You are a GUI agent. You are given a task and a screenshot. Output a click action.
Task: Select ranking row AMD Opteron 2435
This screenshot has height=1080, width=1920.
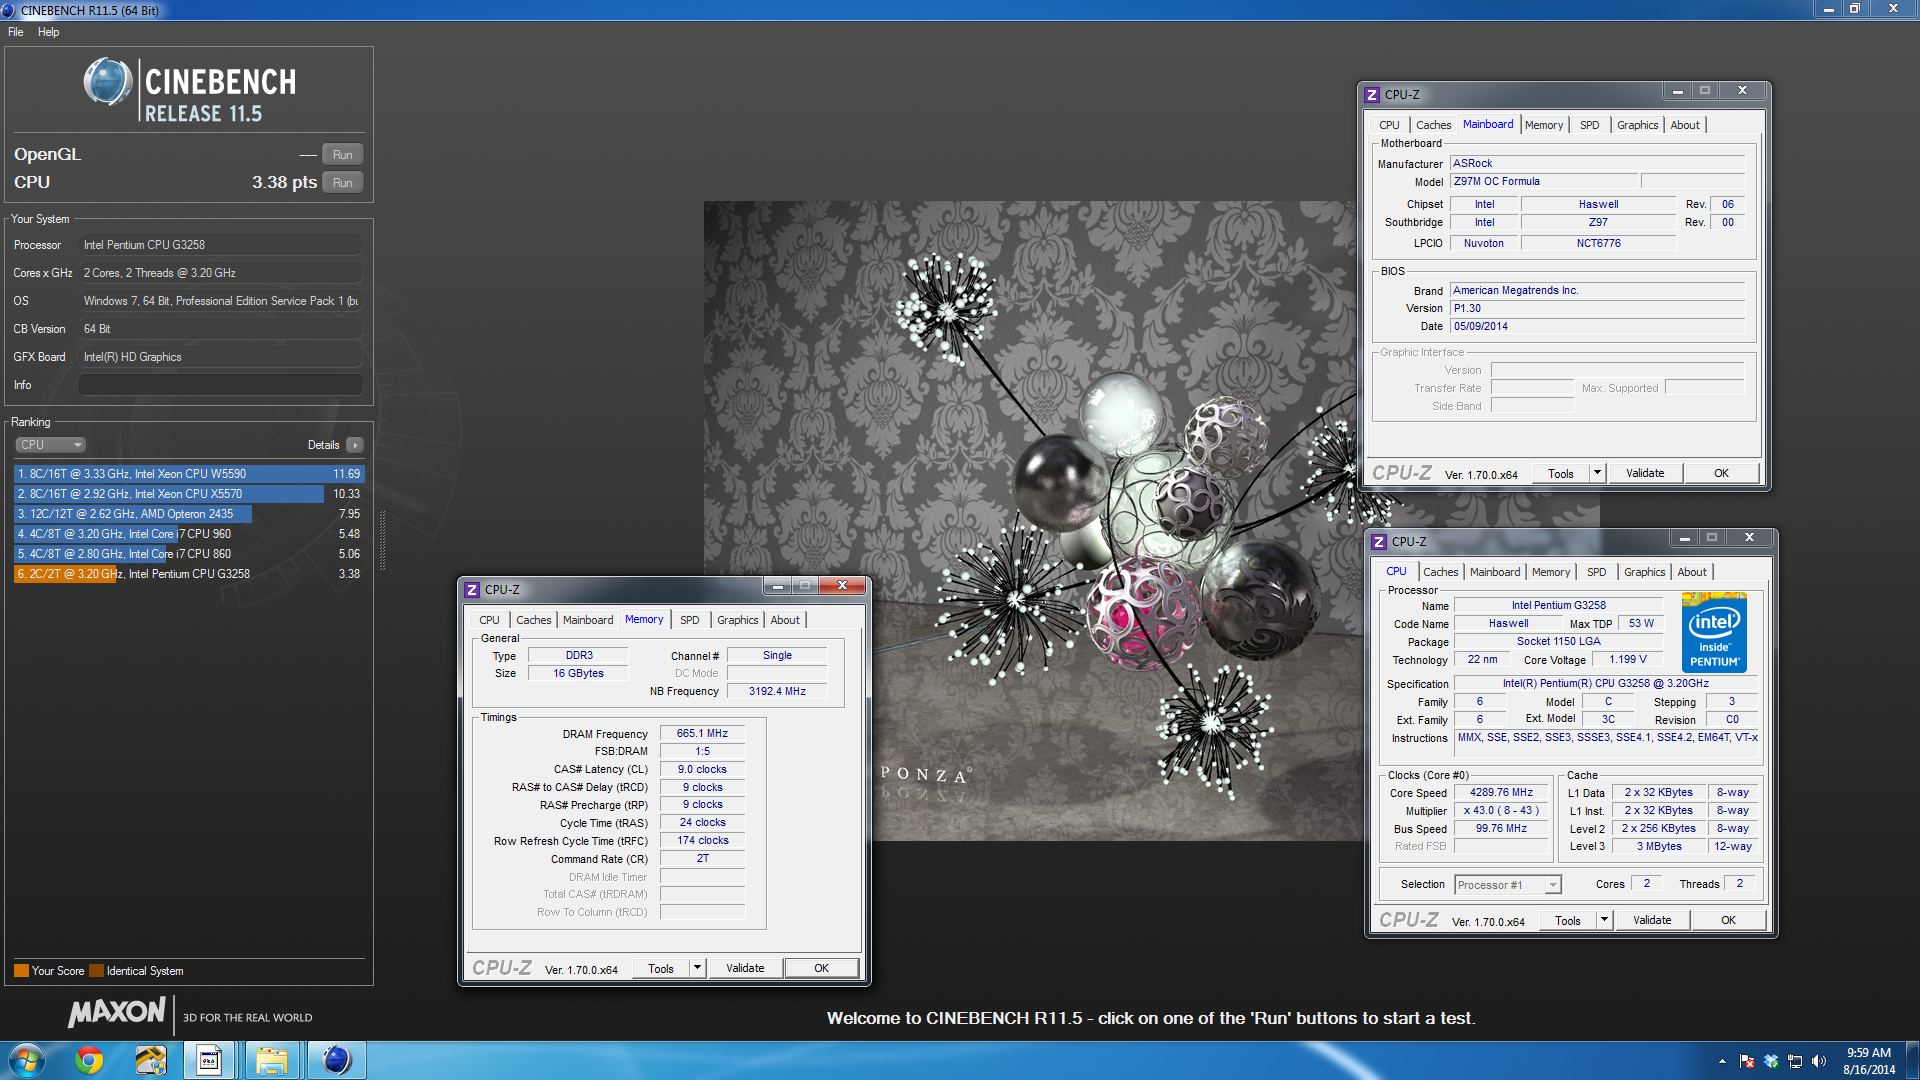(189, 514)
